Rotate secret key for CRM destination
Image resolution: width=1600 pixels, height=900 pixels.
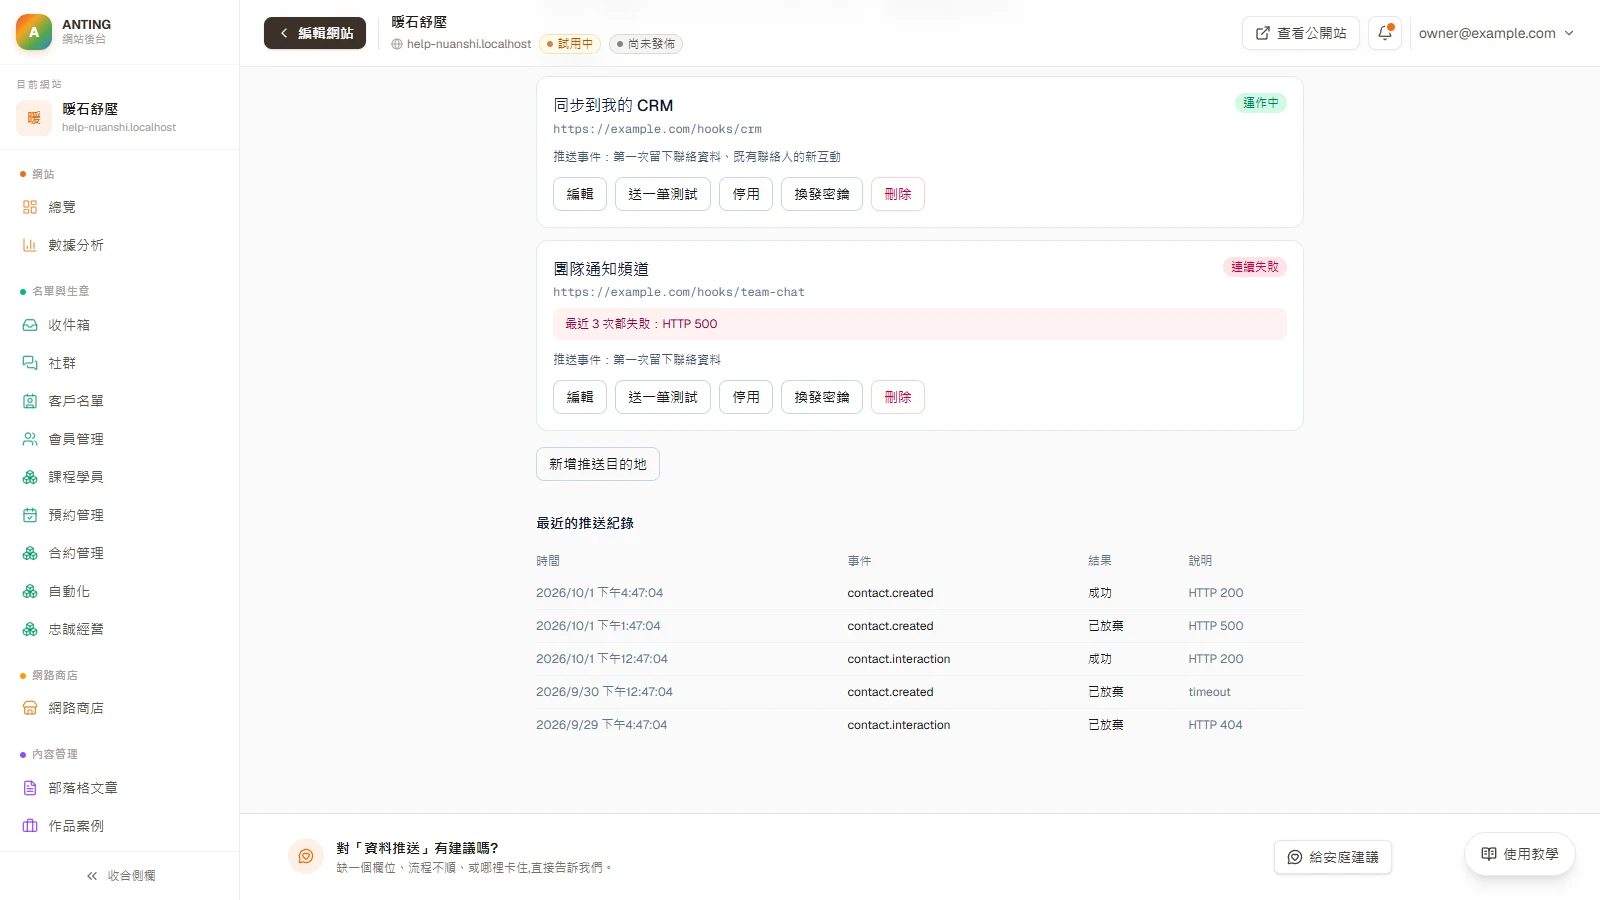tap(822, 194)
